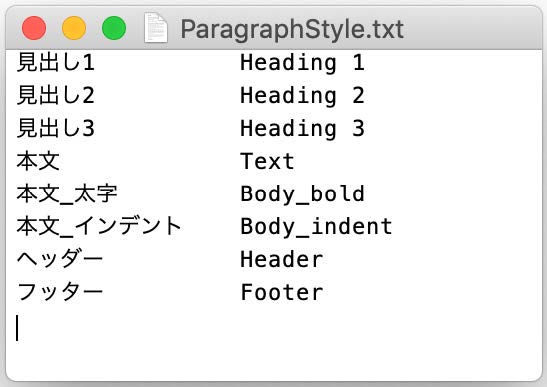
Task: Click the text ヘッダー
Action: (60, 259)
